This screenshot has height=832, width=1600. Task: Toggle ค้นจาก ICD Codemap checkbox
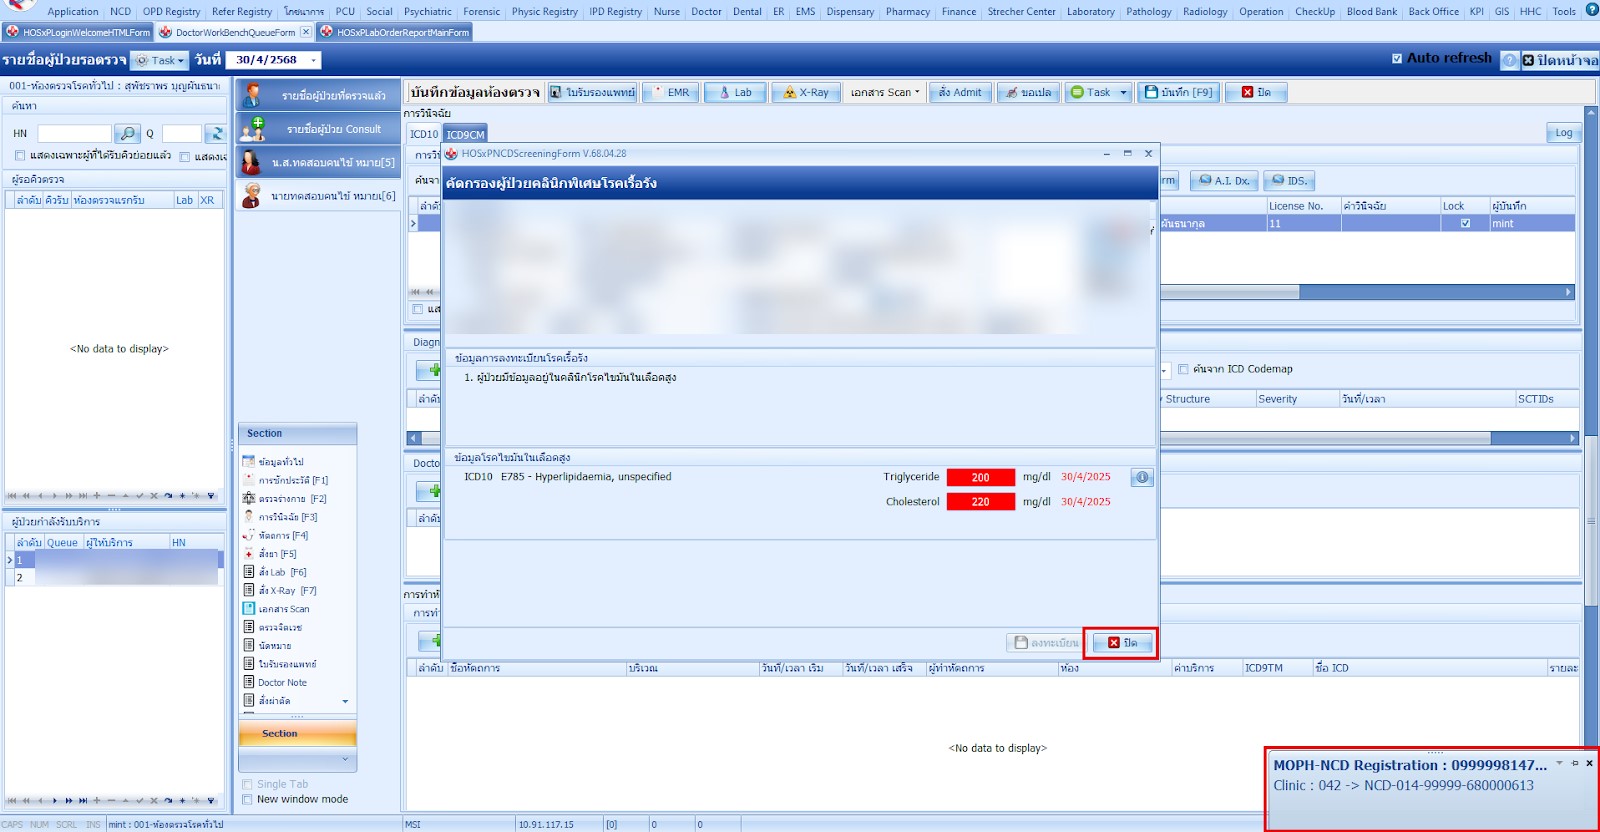coord(1183,369)
